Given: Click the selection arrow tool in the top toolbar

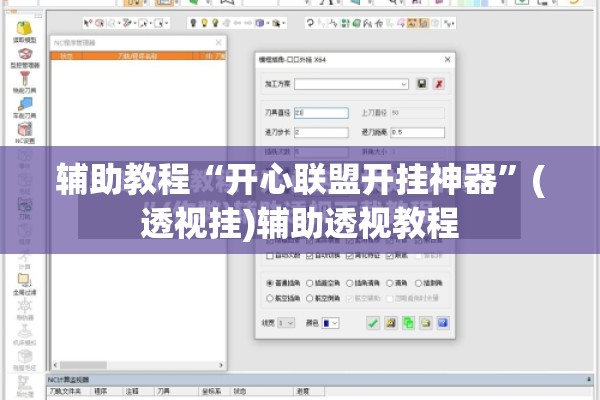Looking at the screenshot, I should click(x=88, y=23).
